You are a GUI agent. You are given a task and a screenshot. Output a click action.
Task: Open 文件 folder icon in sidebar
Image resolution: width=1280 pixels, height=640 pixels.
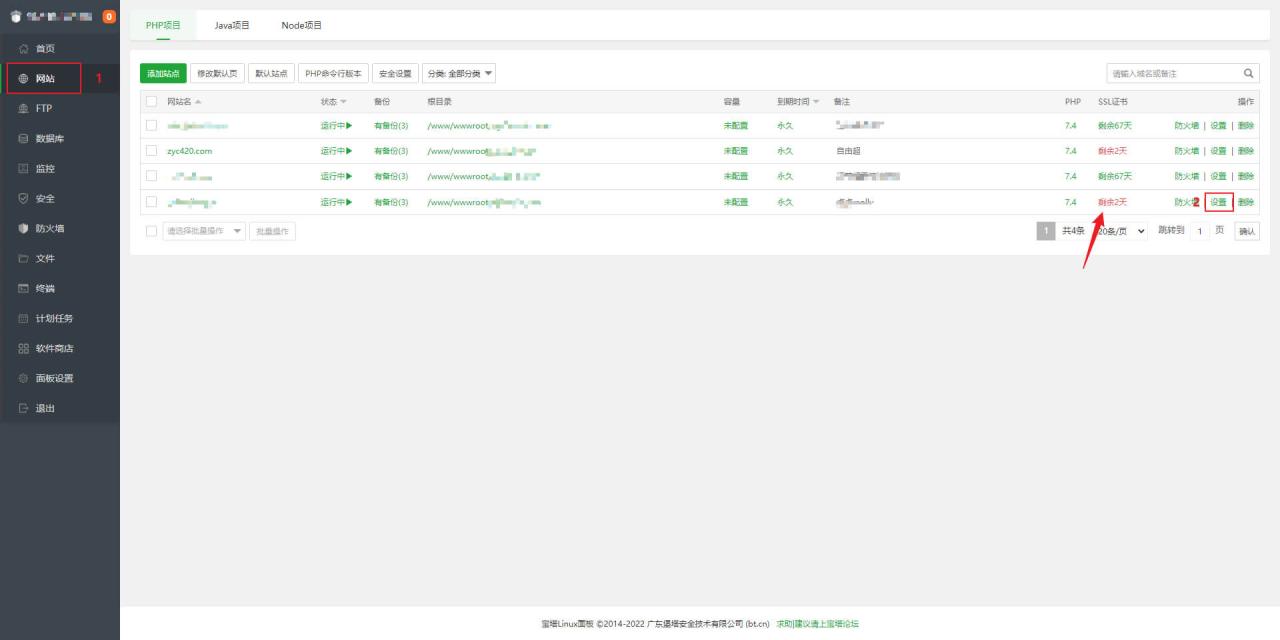tap(23, 259)
